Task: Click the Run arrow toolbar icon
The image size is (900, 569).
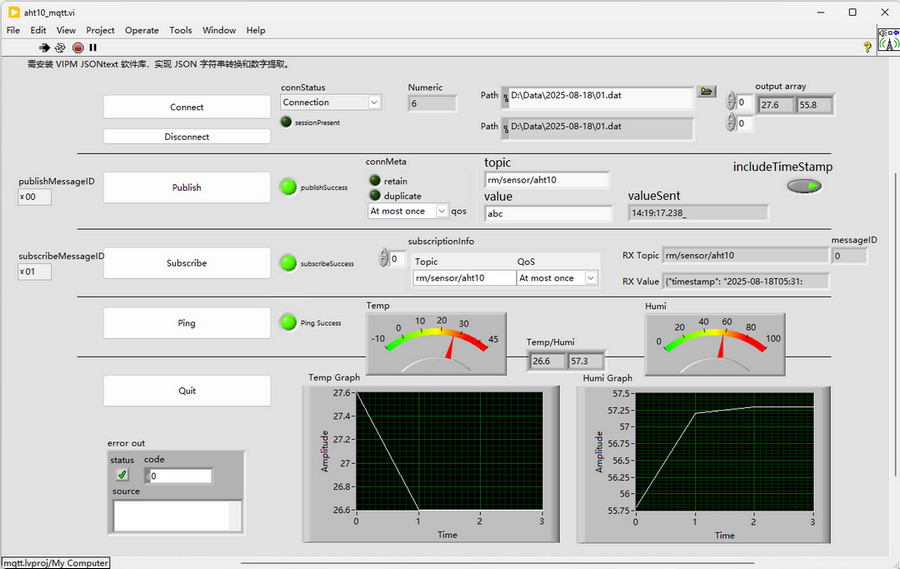Action: pos(44,48)
